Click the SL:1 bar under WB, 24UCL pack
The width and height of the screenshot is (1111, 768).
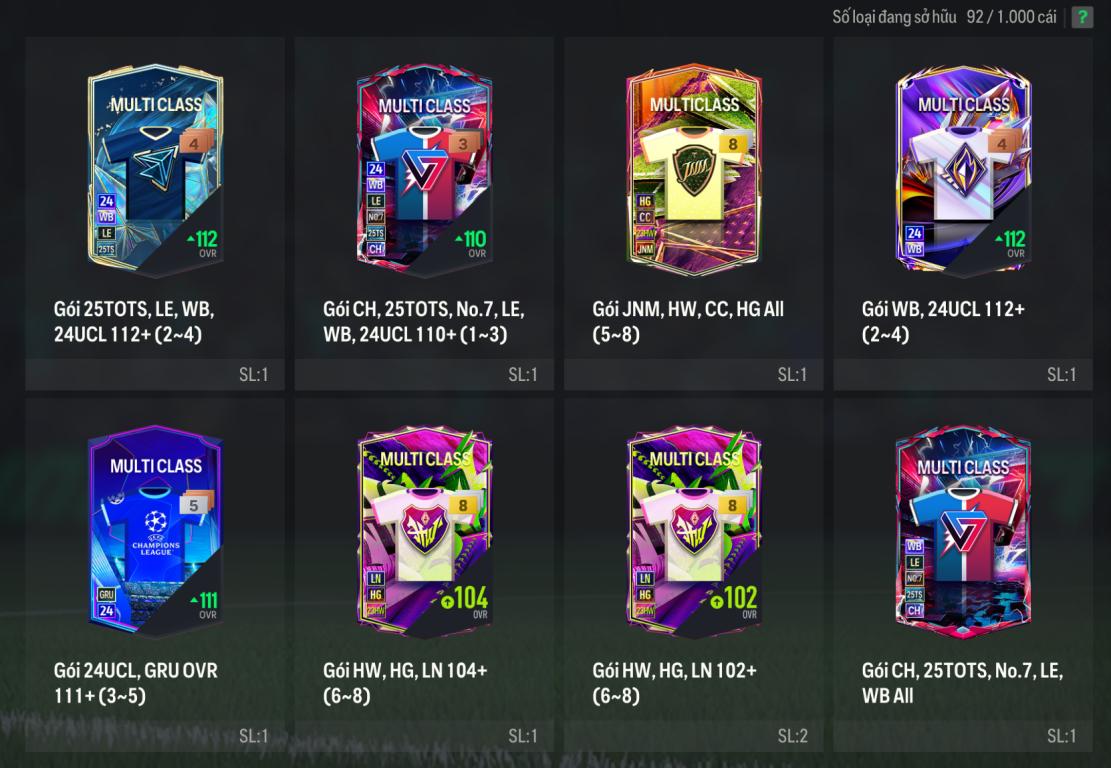click(x=963, y=374)
